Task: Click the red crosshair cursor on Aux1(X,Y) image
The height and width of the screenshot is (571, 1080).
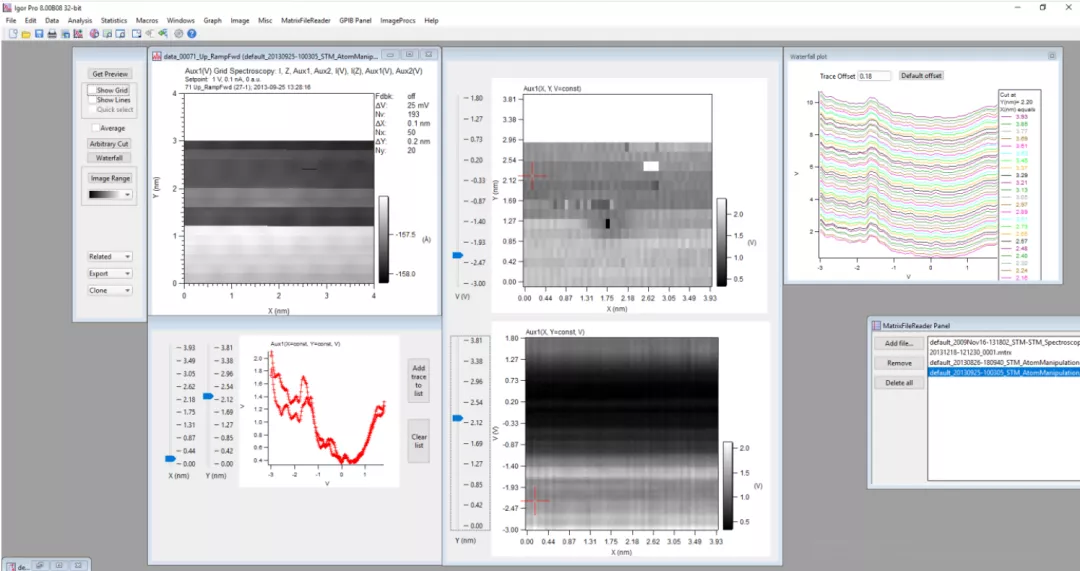Action: pyautogui.click(x=532, y=176)
